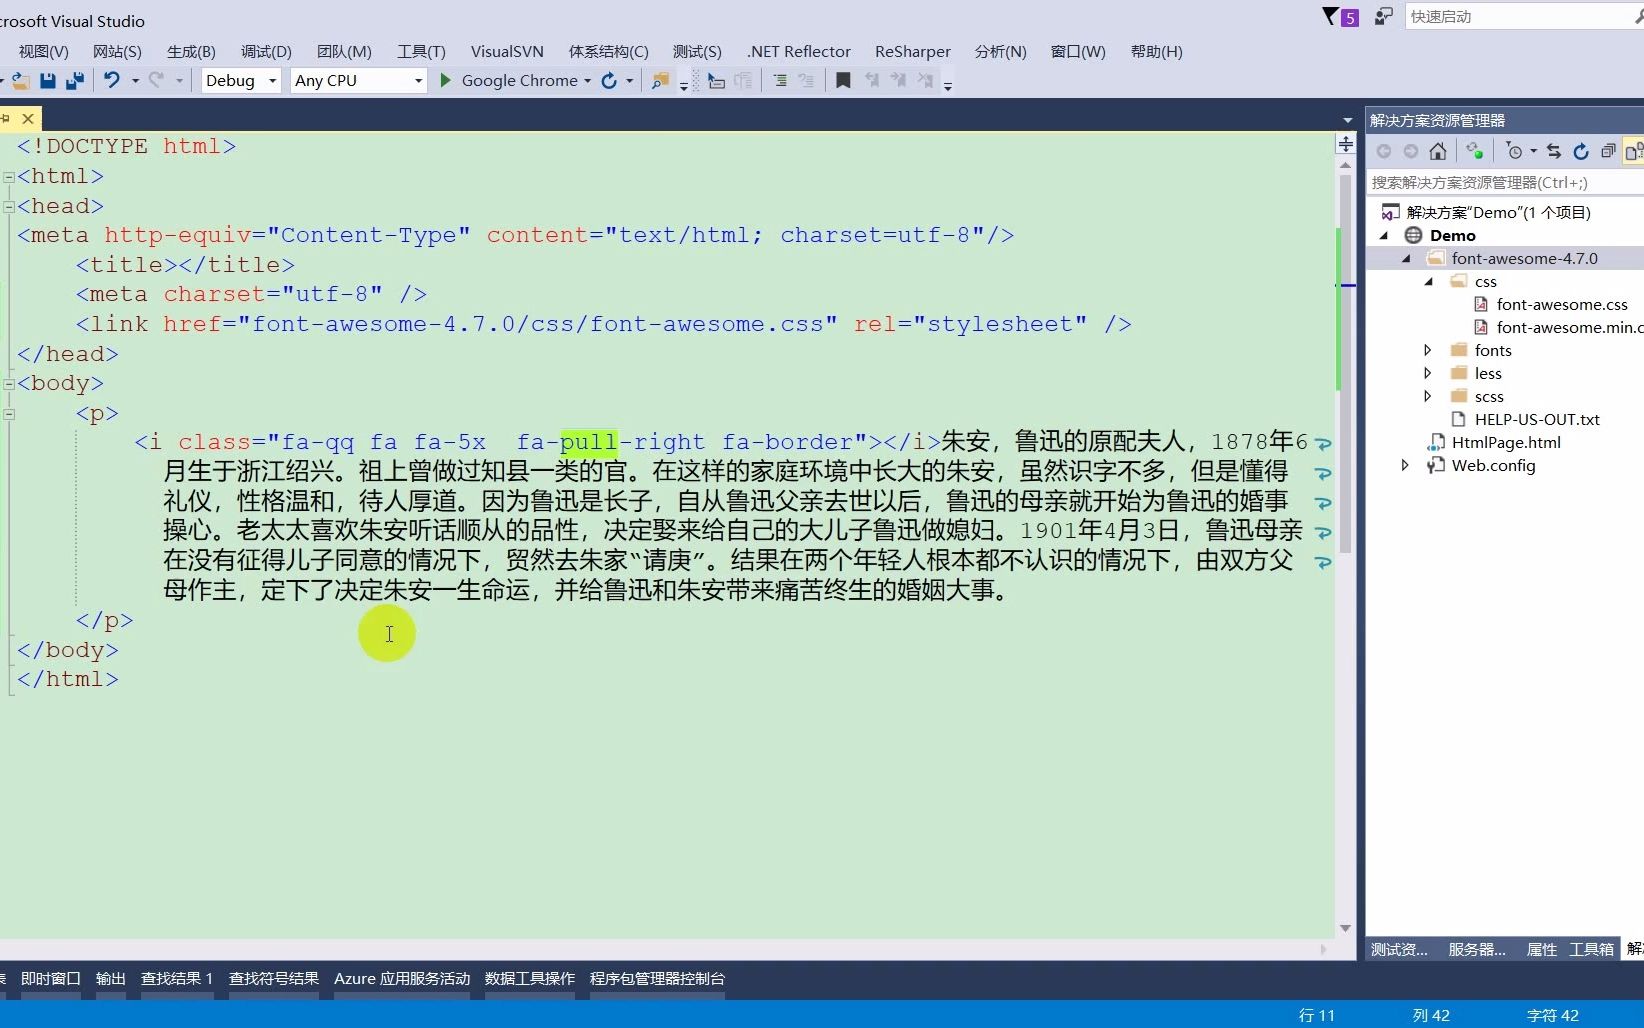Click the Undo arrow icon

click(112, 80)
